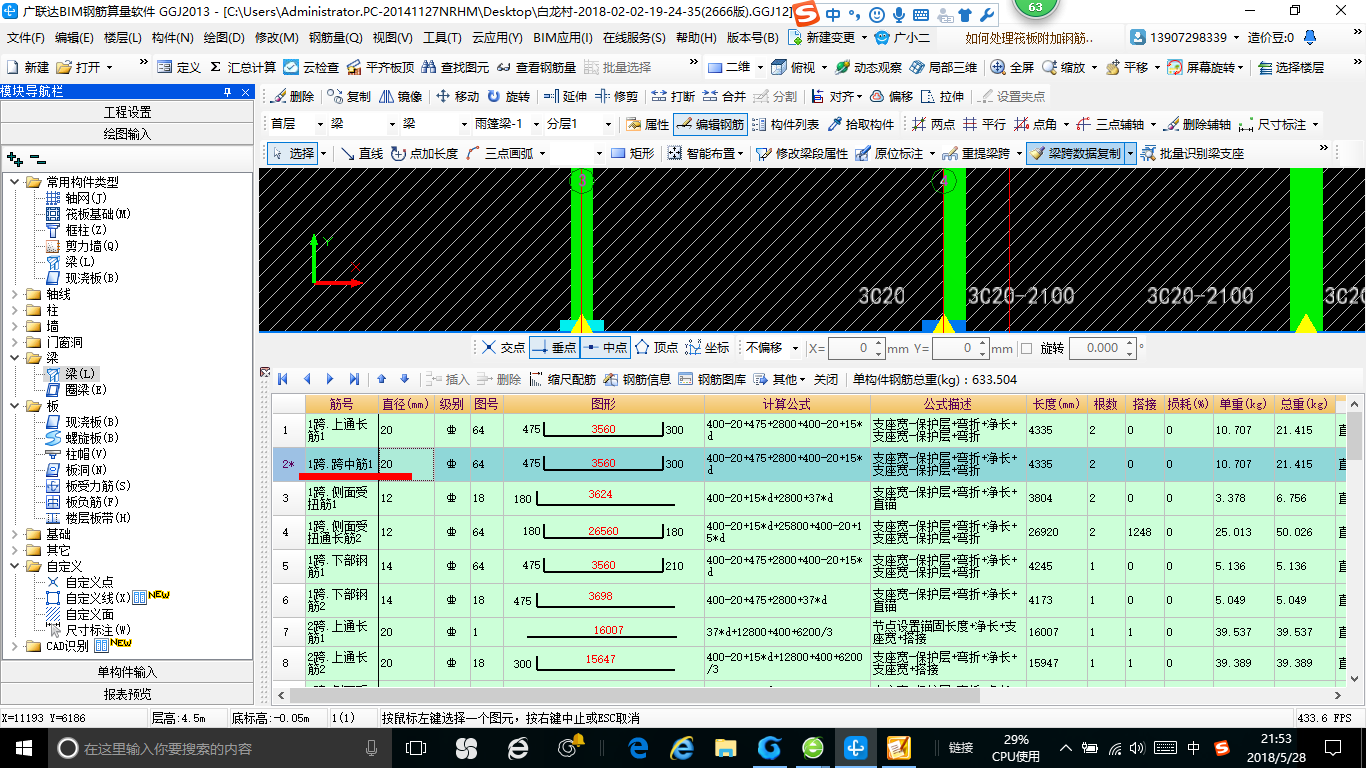Click 原位标注 in-place annotation tool
The width and height of the screenshot is (1366, 768).
click(x=889, y=153)
